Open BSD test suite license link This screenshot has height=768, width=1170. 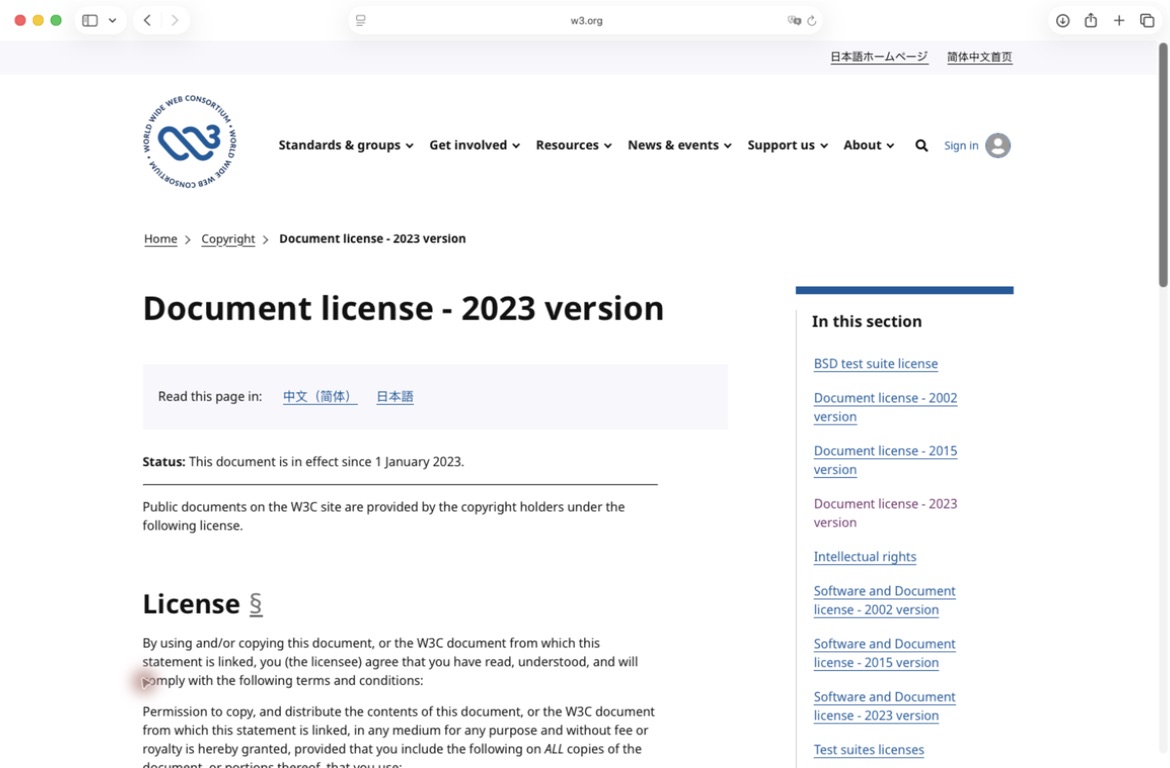pyautogui.click(x=876, y=363)
